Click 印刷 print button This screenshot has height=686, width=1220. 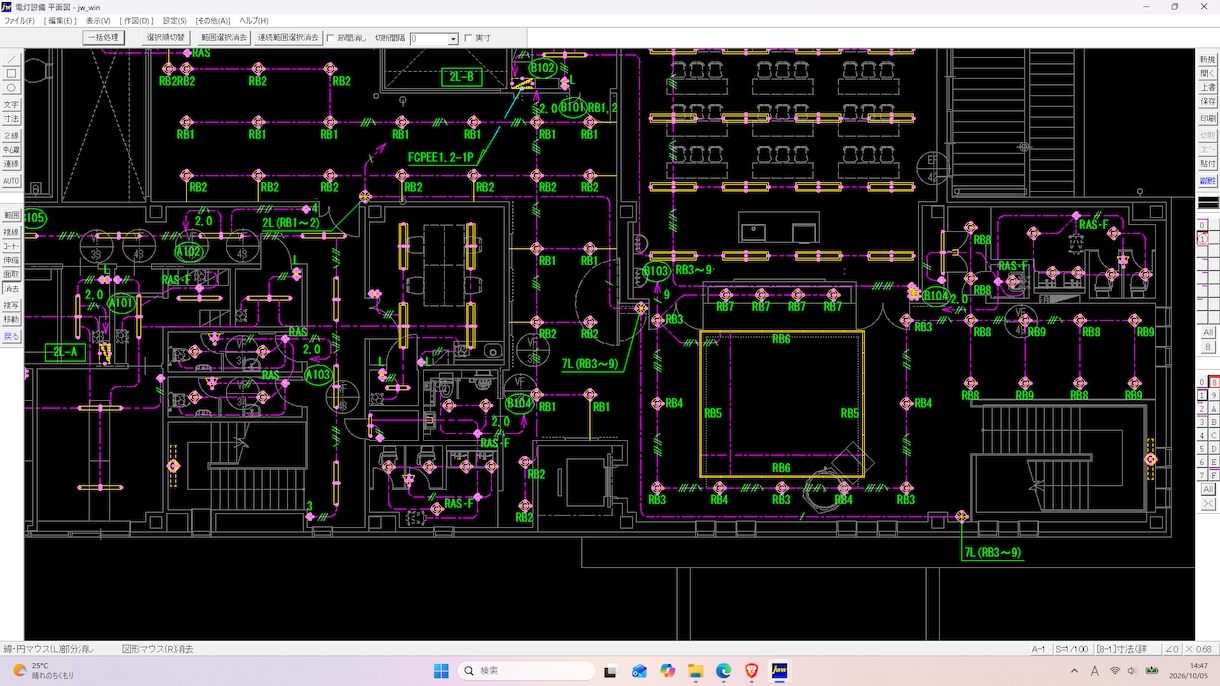(x=1208, y=118)
